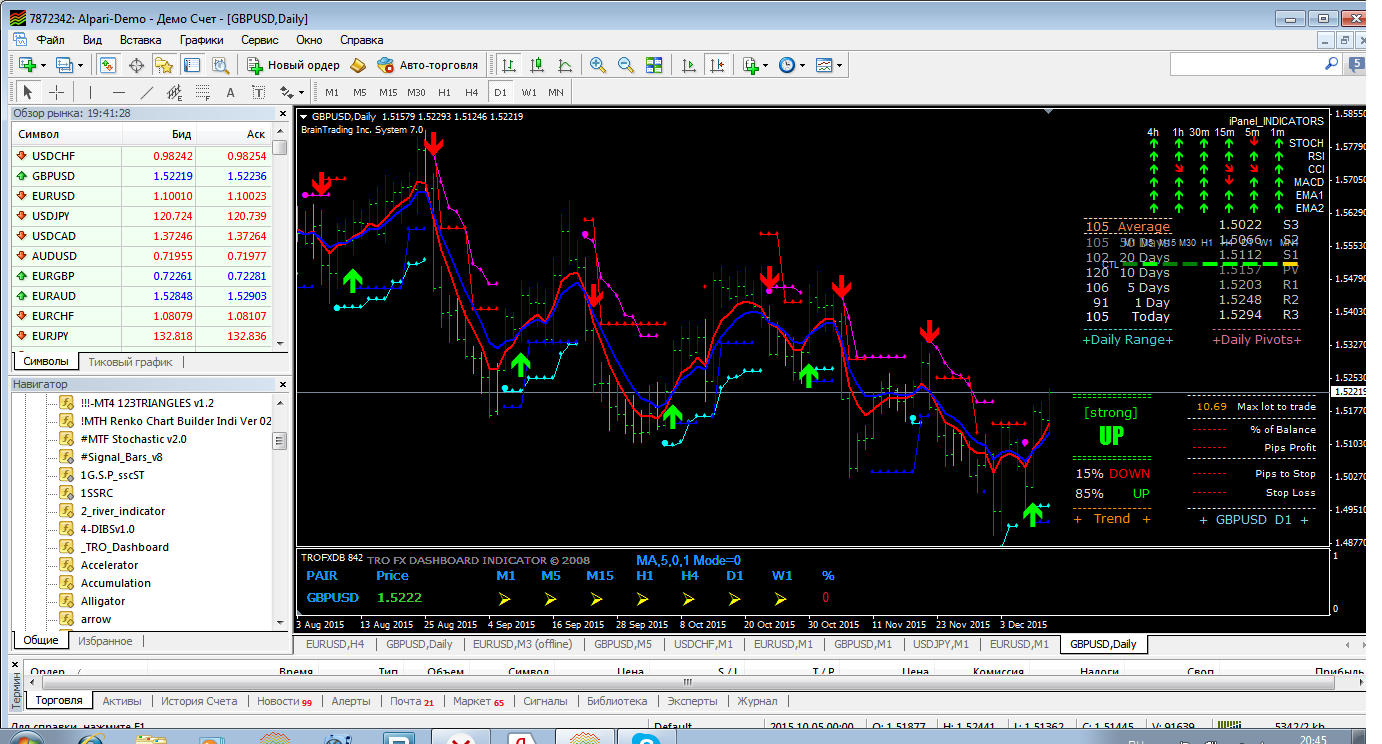Select the H4 timeframe button
This screenshot has width=1382, height=744.
[472, 92]
